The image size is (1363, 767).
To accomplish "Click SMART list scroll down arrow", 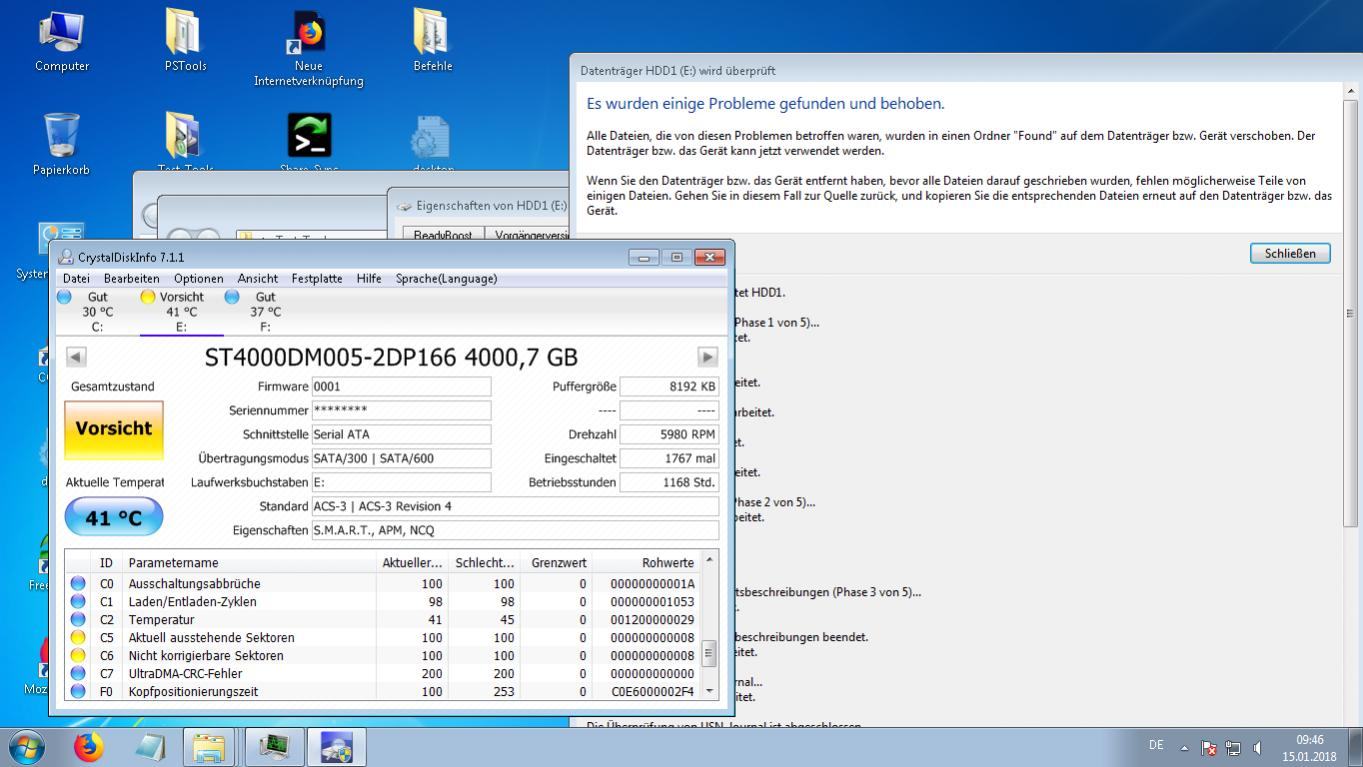I will 710,691.
